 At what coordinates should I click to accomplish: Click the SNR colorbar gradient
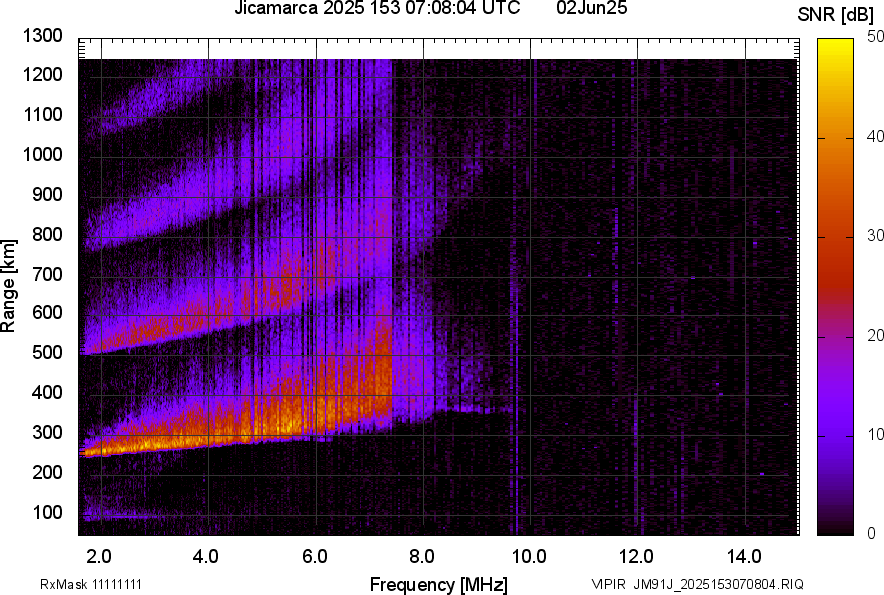[x=836, y=287]
